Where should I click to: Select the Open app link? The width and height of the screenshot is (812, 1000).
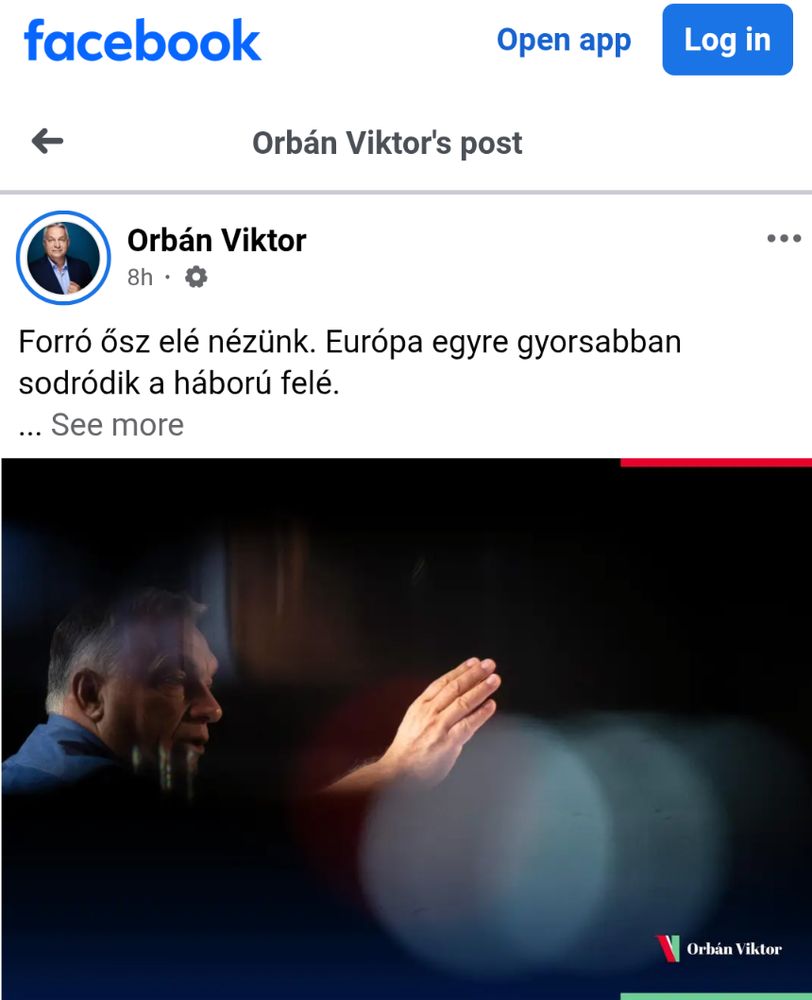pyautogui.click(x=564, y=41)
